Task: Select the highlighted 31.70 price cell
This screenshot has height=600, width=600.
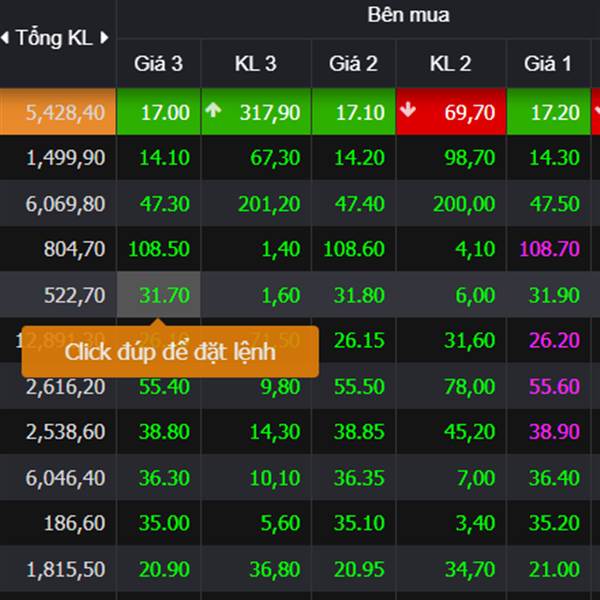Action: click(x=159, y=295)
